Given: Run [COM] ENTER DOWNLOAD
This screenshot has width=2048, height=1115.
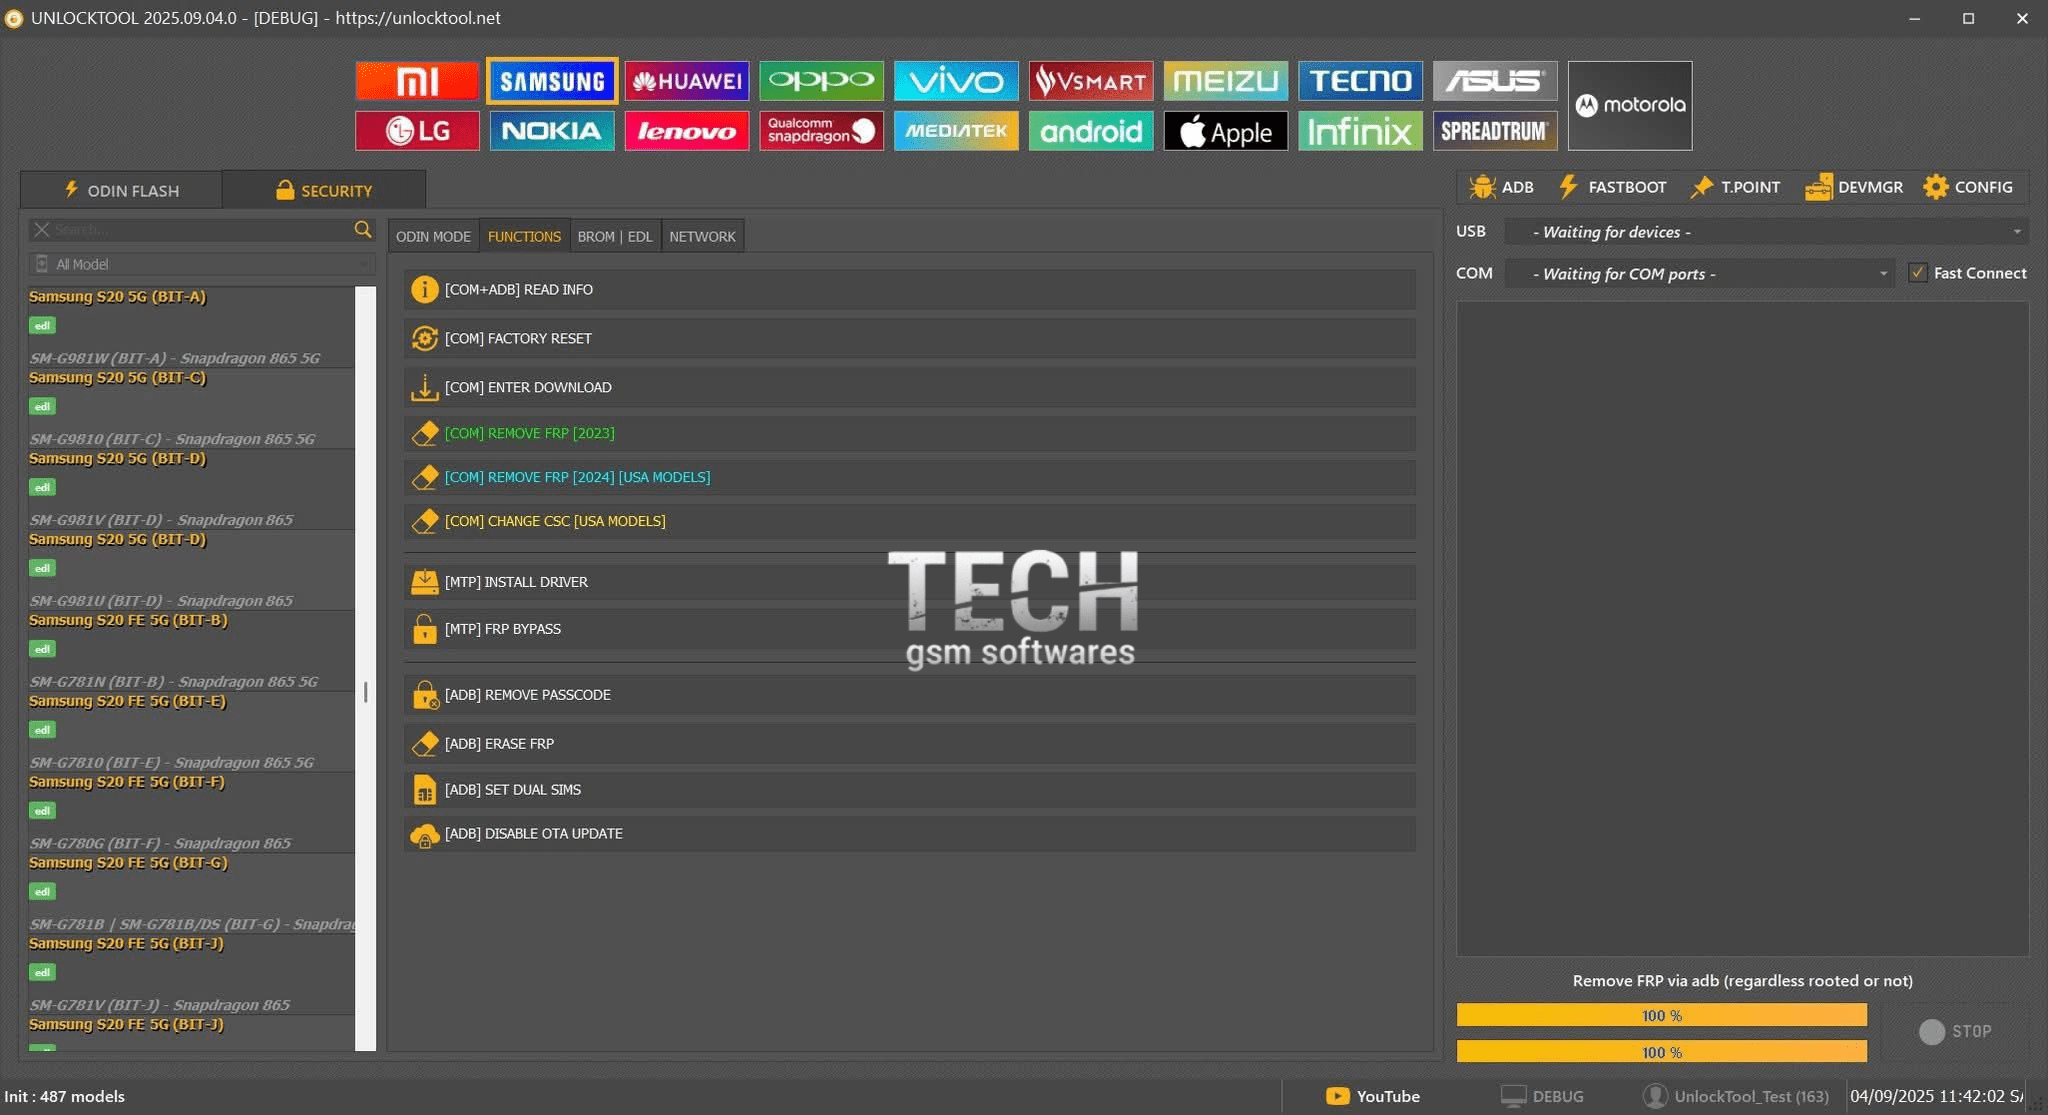Looking at the screenshot, I should tap(910, 387).
